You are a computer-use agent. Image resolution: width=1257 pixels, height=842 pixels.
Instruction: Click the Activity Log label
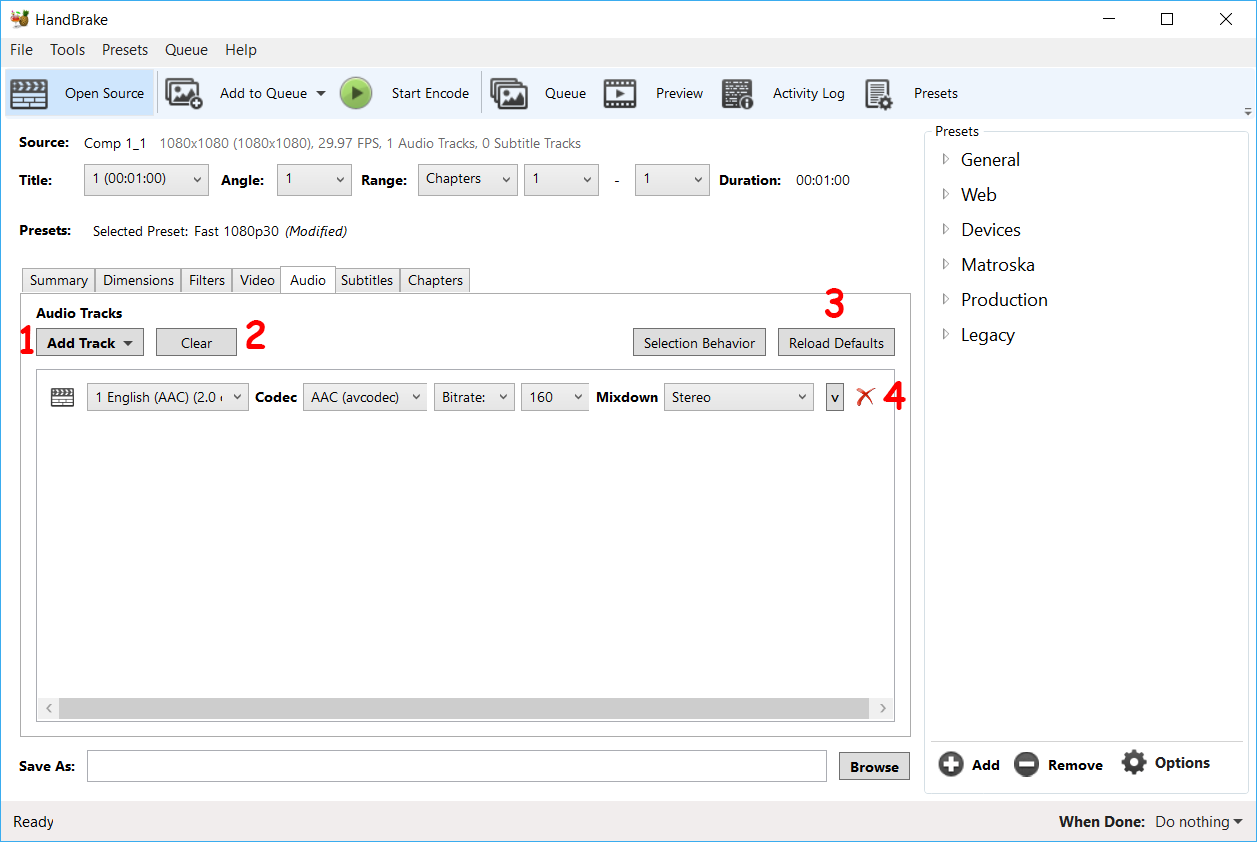pyautogui.click(x=809, y=93)
